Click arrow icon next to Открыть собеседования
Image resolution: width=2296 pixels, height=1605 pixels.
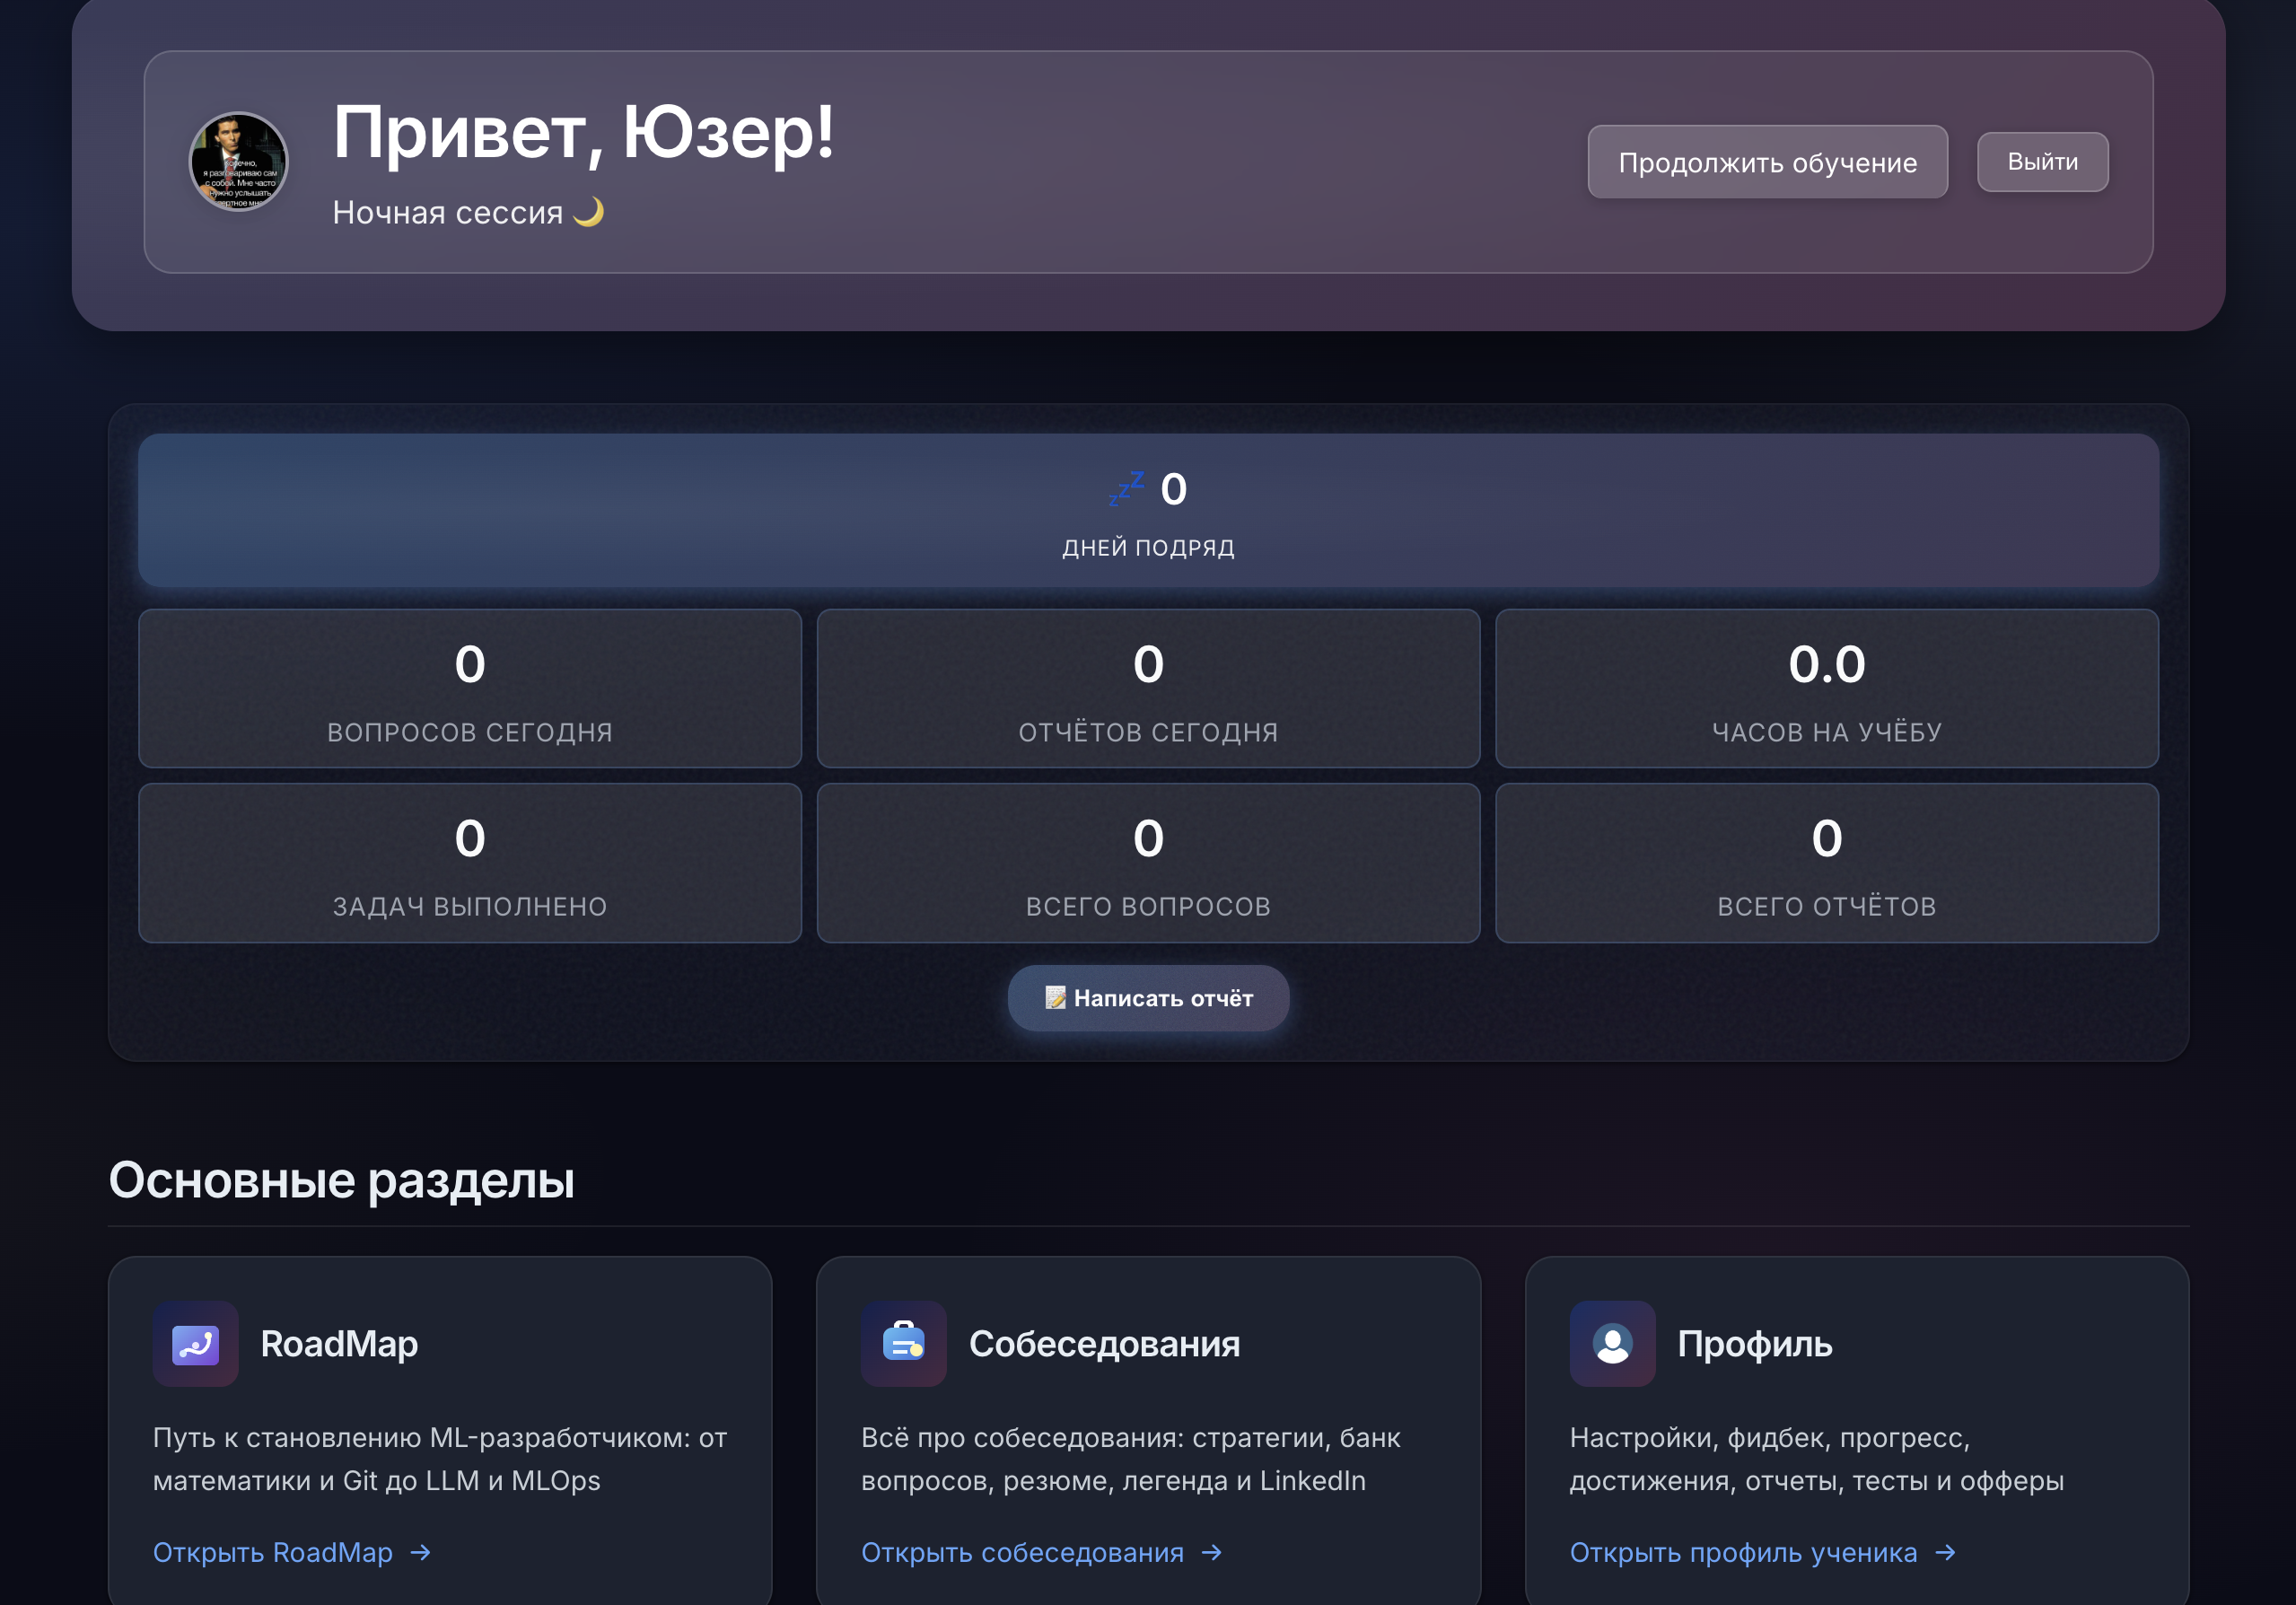pos(1211,1552)
